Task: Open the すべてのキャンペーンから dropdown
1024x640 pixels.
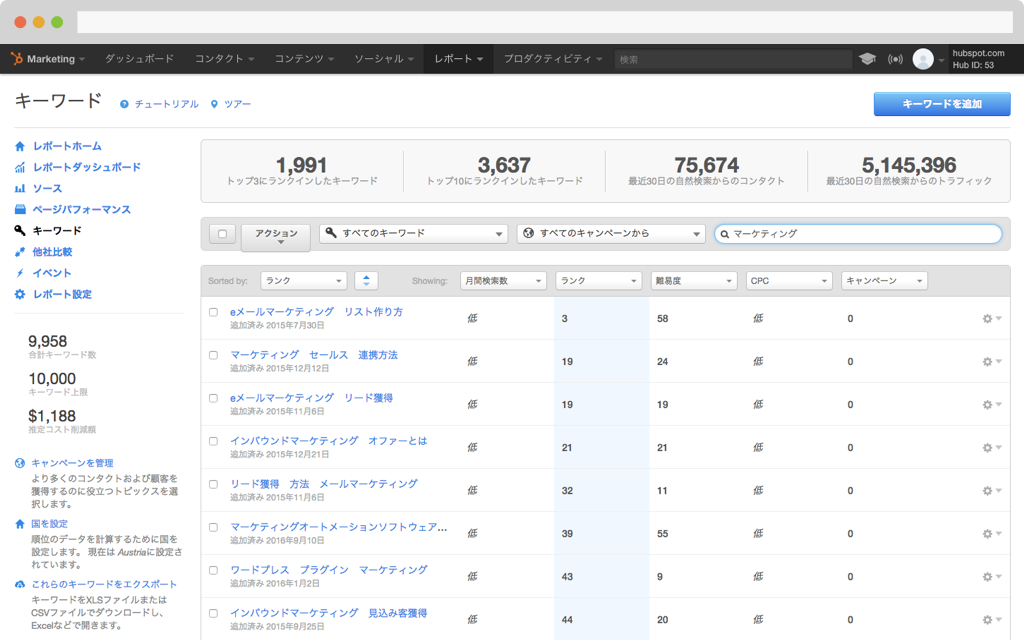Action: coord(611,234)
